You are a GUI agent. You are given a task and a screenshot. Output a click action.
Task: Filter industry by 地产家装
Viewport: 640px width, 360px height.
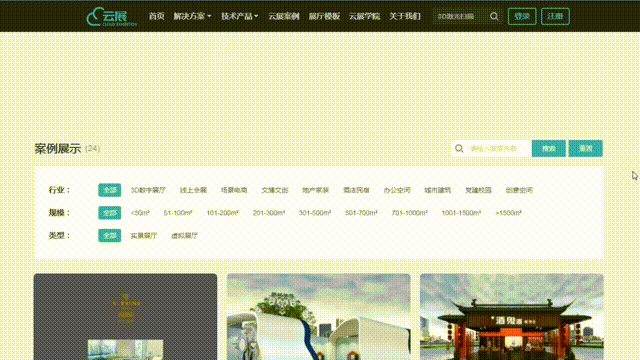[316, 190]
